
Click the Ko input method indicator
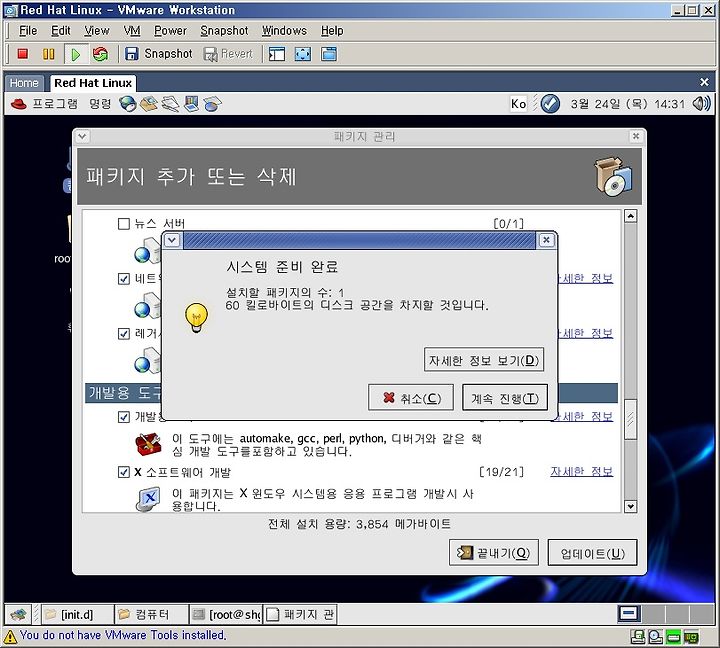[x=518, y=104]
